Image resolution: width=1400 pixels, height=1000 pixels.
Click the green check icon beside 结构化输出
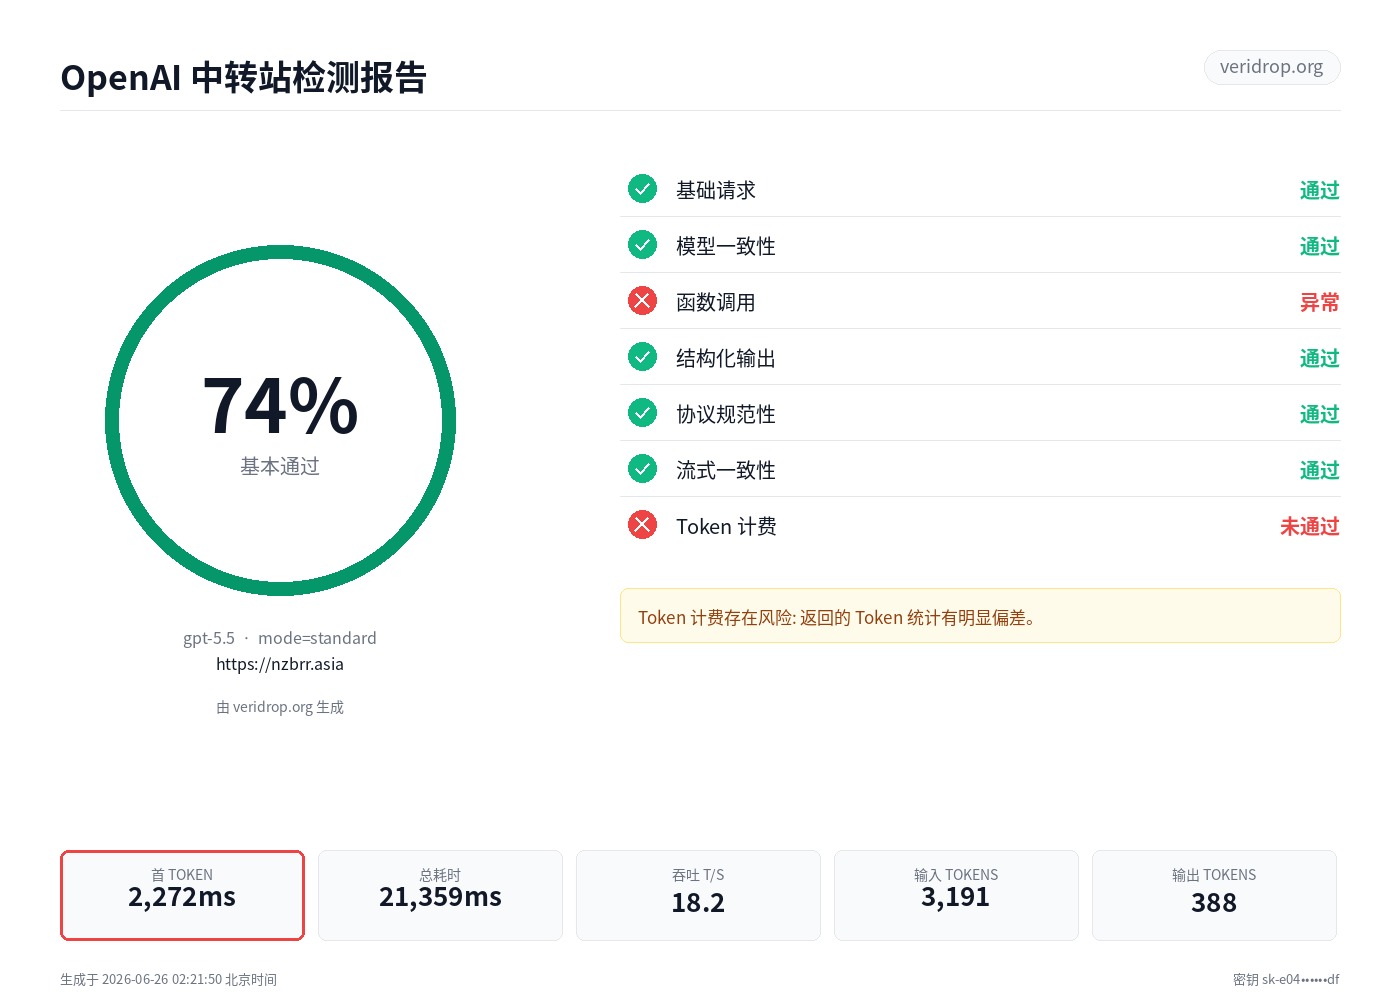coord(642,356)
